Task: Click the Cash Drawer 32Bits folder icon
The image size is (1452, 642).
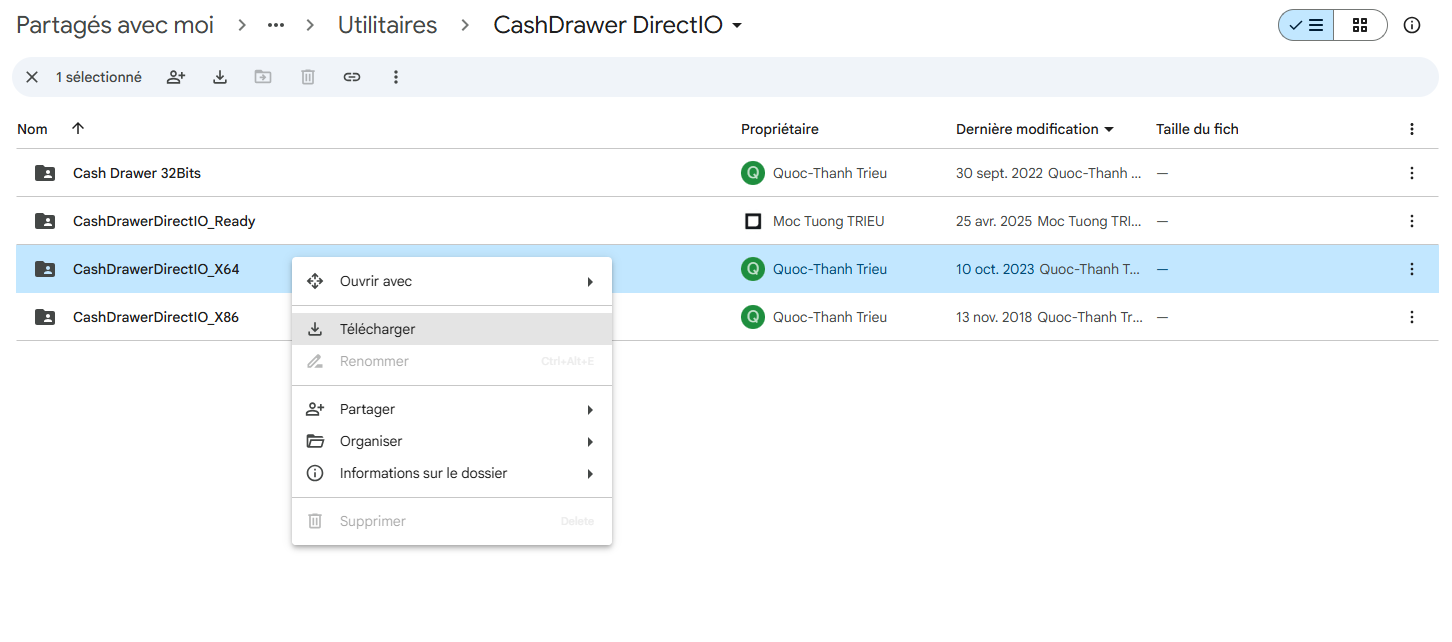Action: tap(45, 173)
